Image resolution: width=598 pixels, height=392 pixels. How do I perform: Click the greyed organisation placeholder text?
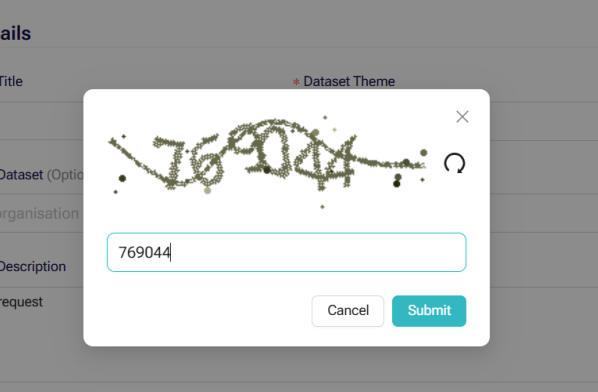coord(39,214)
